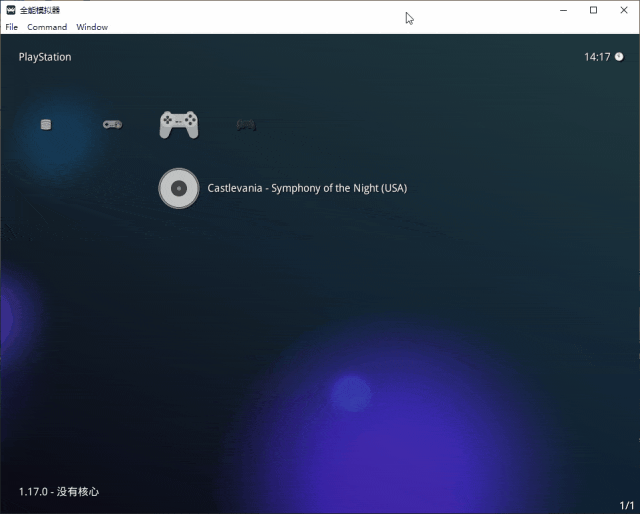The height and width of the screenshot is (514, 640).
Task: Maximize the emulator window
Action: point(593,10)
